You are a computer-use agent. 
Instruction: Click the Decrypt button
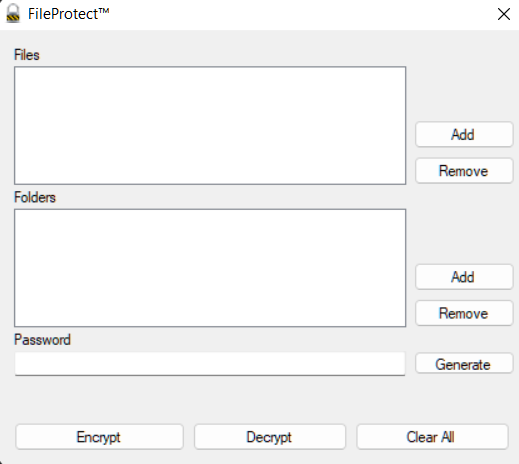[x=270, y=437]
